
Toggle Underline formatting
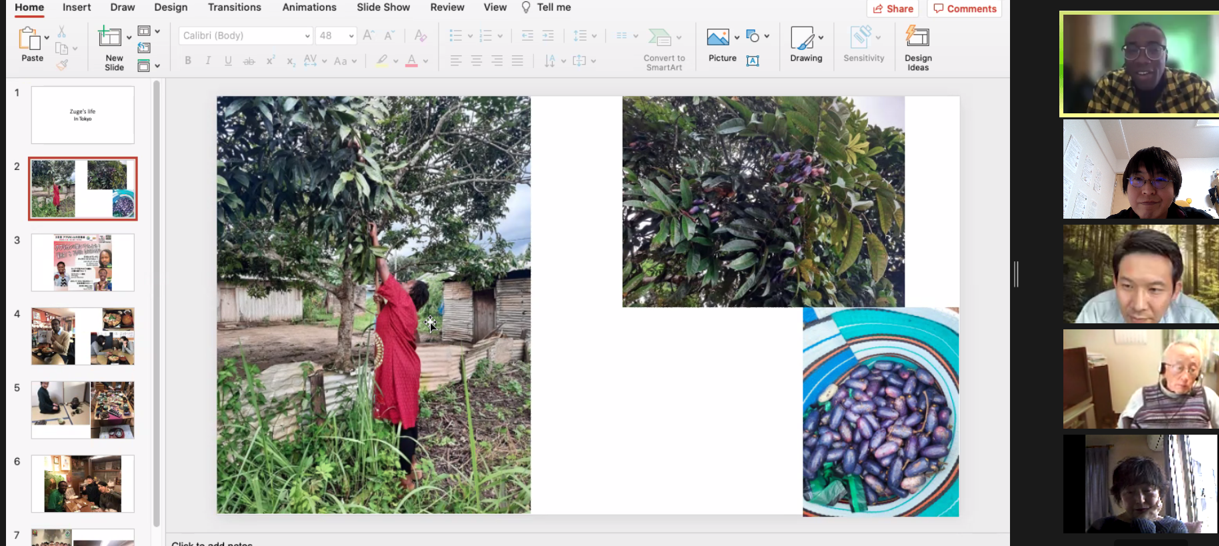228,61
